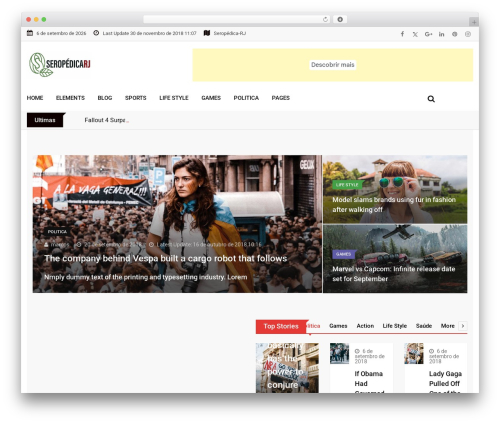Open the POLITICA navigation menu

point(246,98)
